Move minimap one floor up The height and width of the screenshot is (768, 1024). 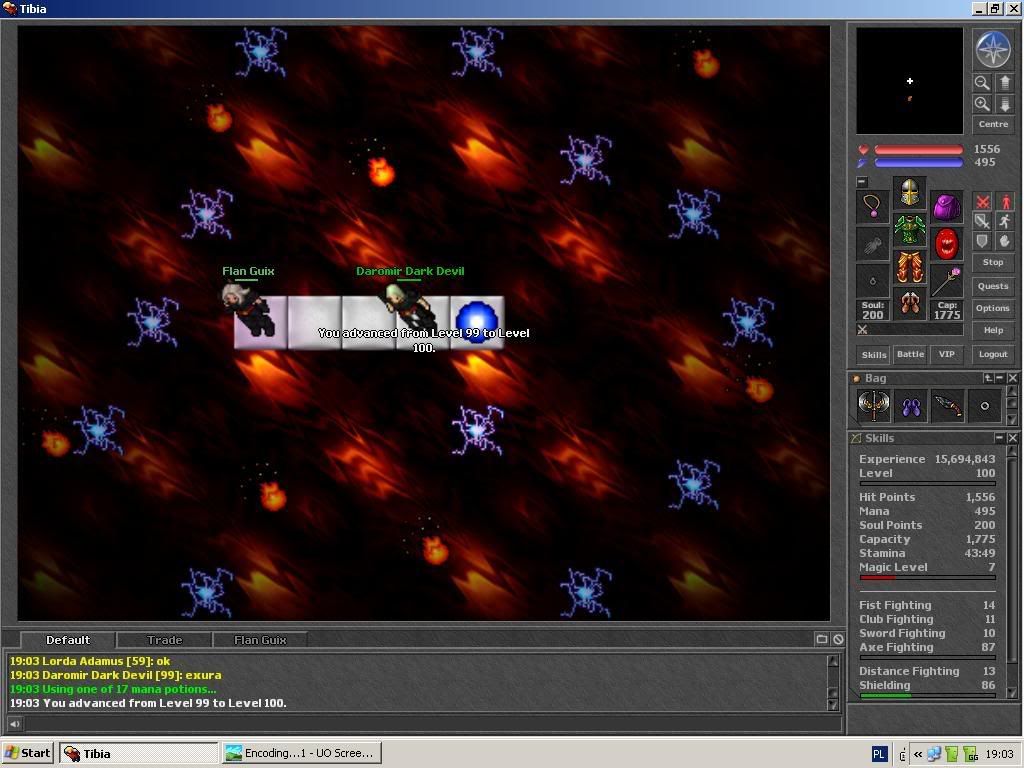click(x=1004, y=83)
